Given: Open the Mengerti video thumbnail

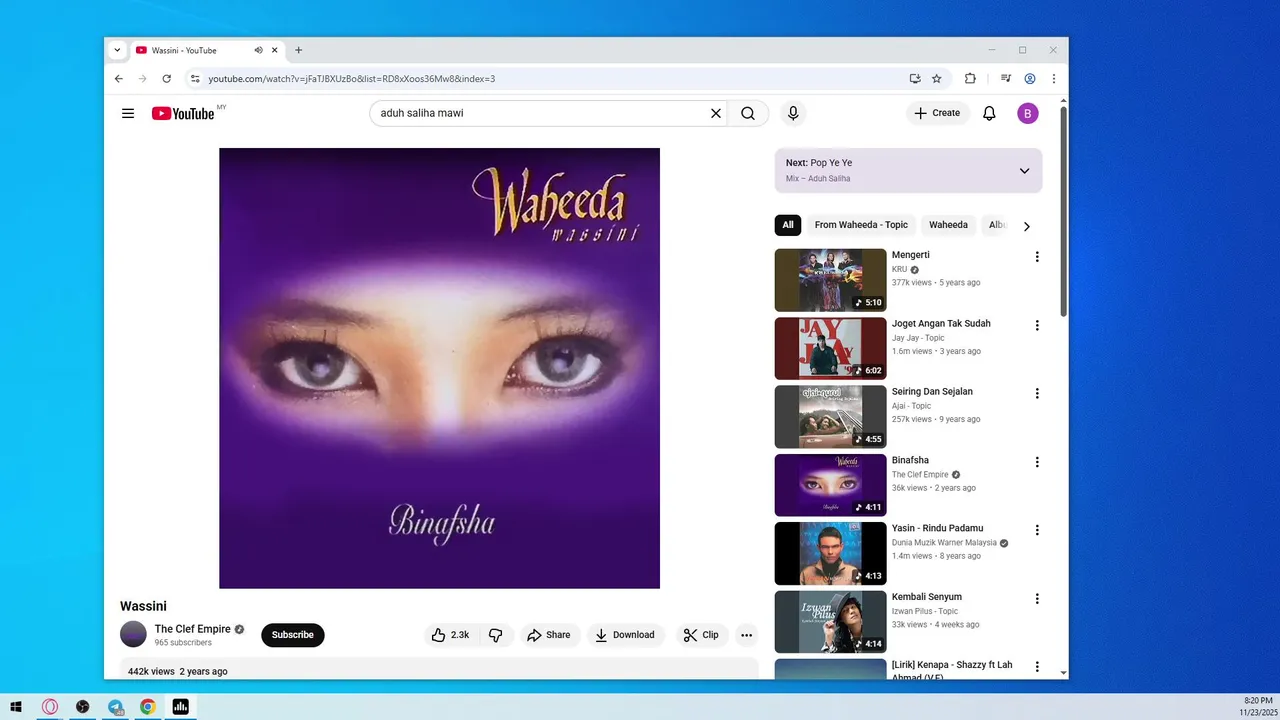Looking at the screenshot, I should click(x=830, y=280).
